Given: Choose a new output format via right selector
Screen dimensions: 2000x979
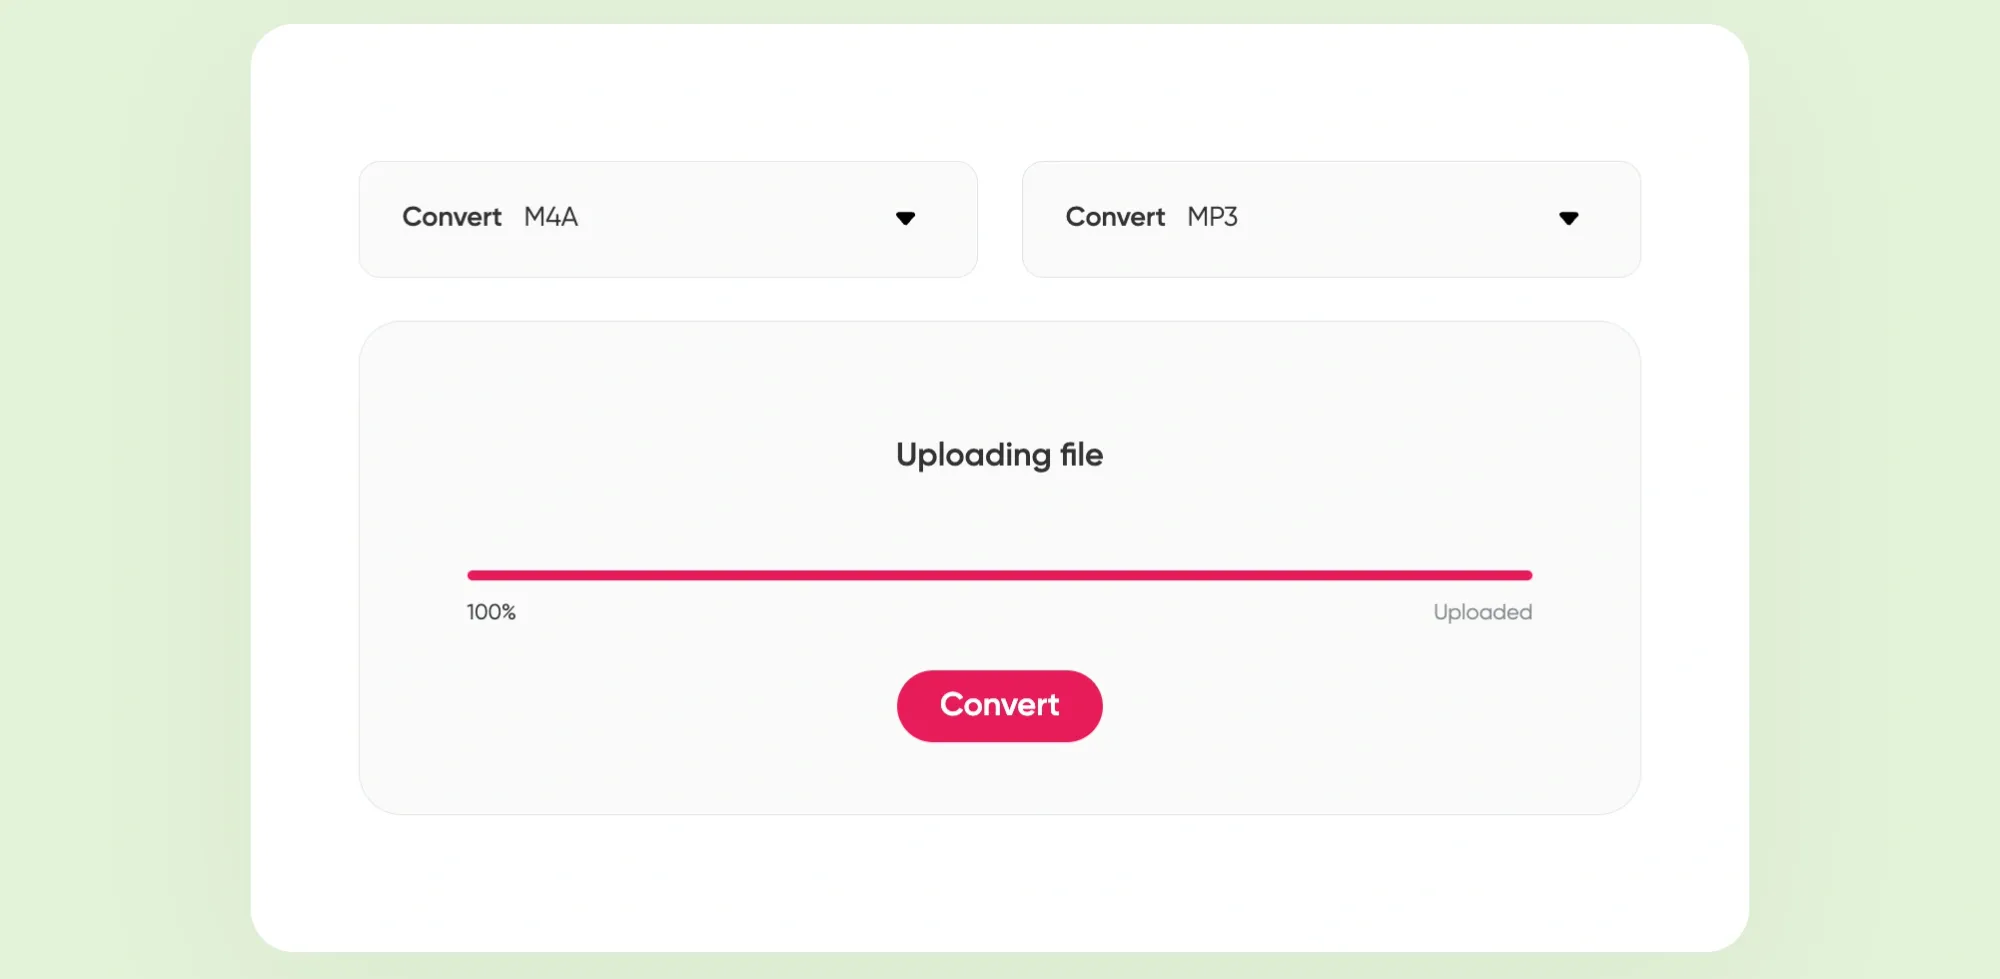Looking at the screenshot, I should [x=1330, y=218].
